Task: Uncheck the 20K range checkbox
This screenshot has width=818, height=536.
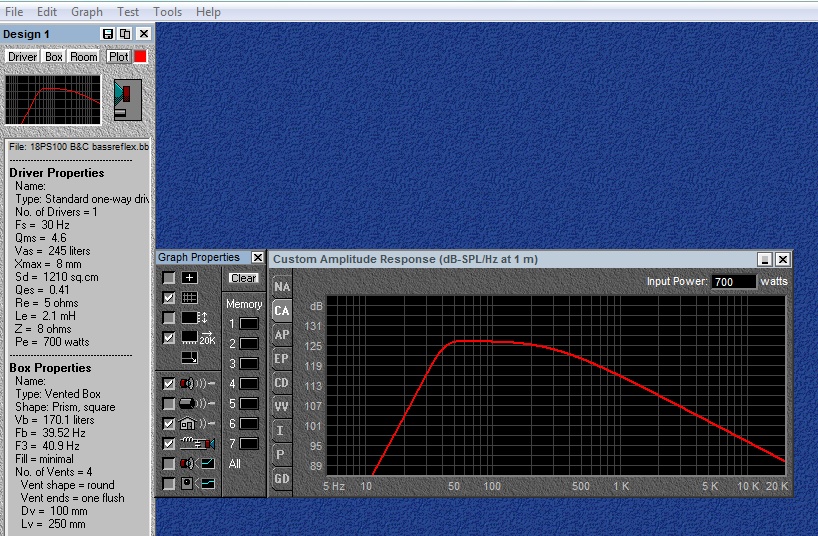Action: click(x=169, y=338)
